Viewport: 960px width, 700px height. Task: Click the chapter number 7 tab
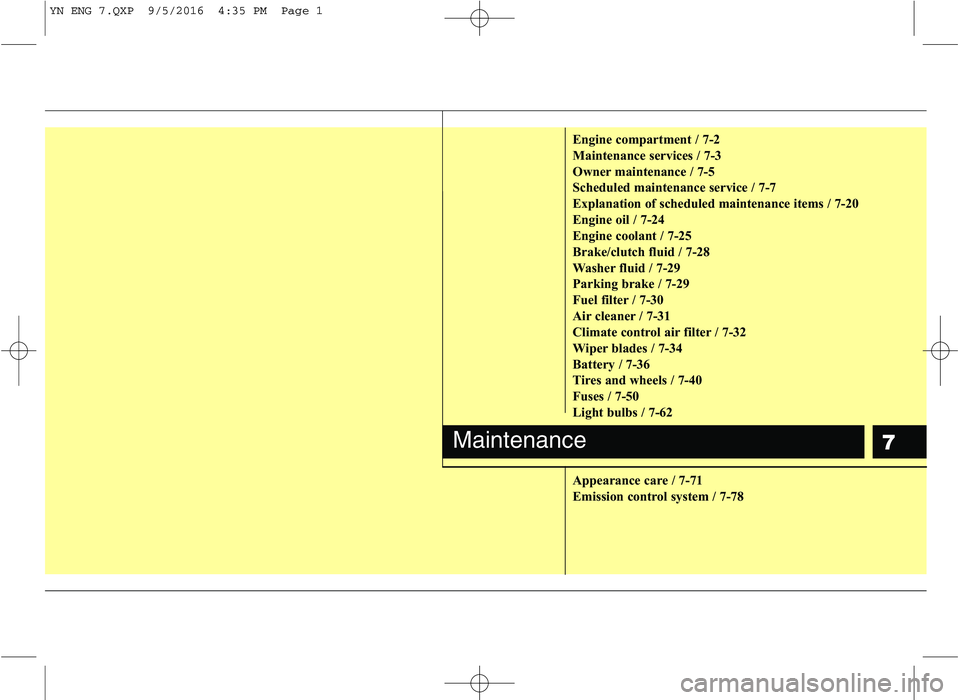coord(899,442)
